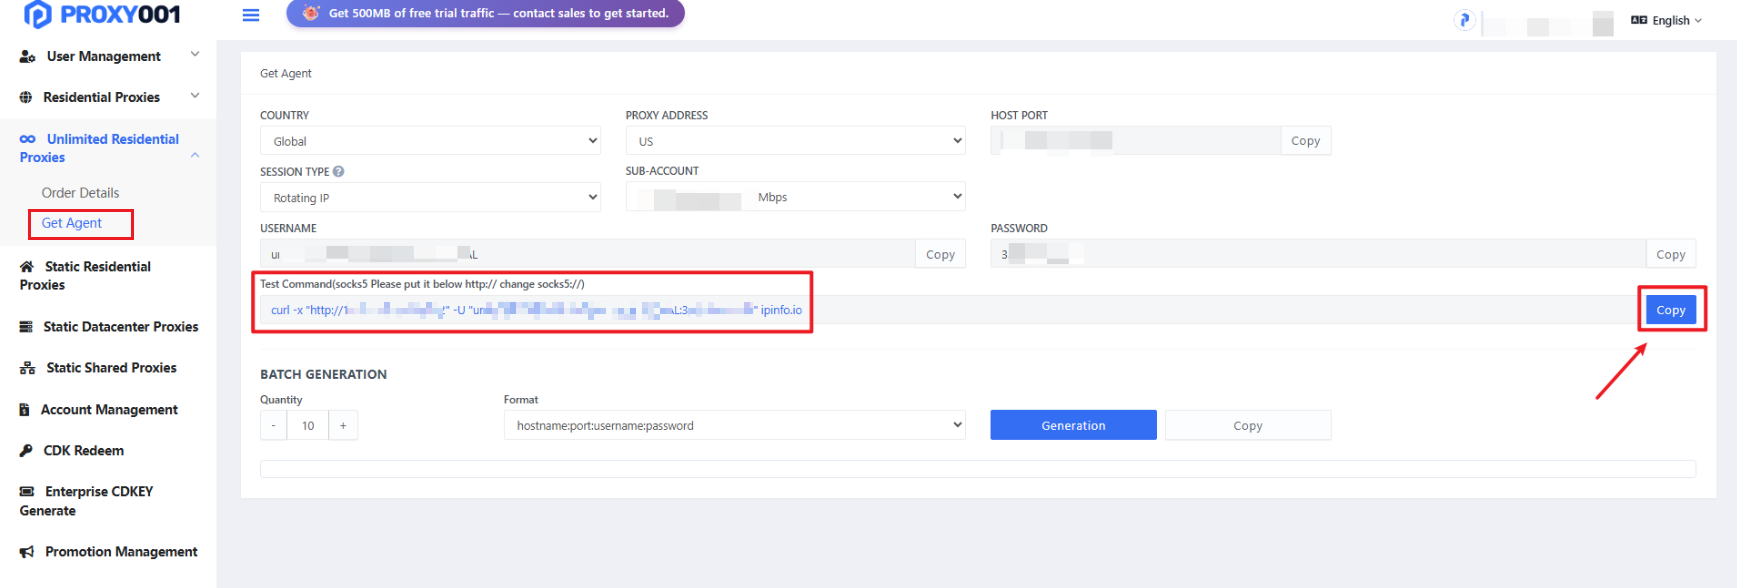Open the Proxy Address dropdown showing US
Screen dimensions: 1737x588
(796, 141)
